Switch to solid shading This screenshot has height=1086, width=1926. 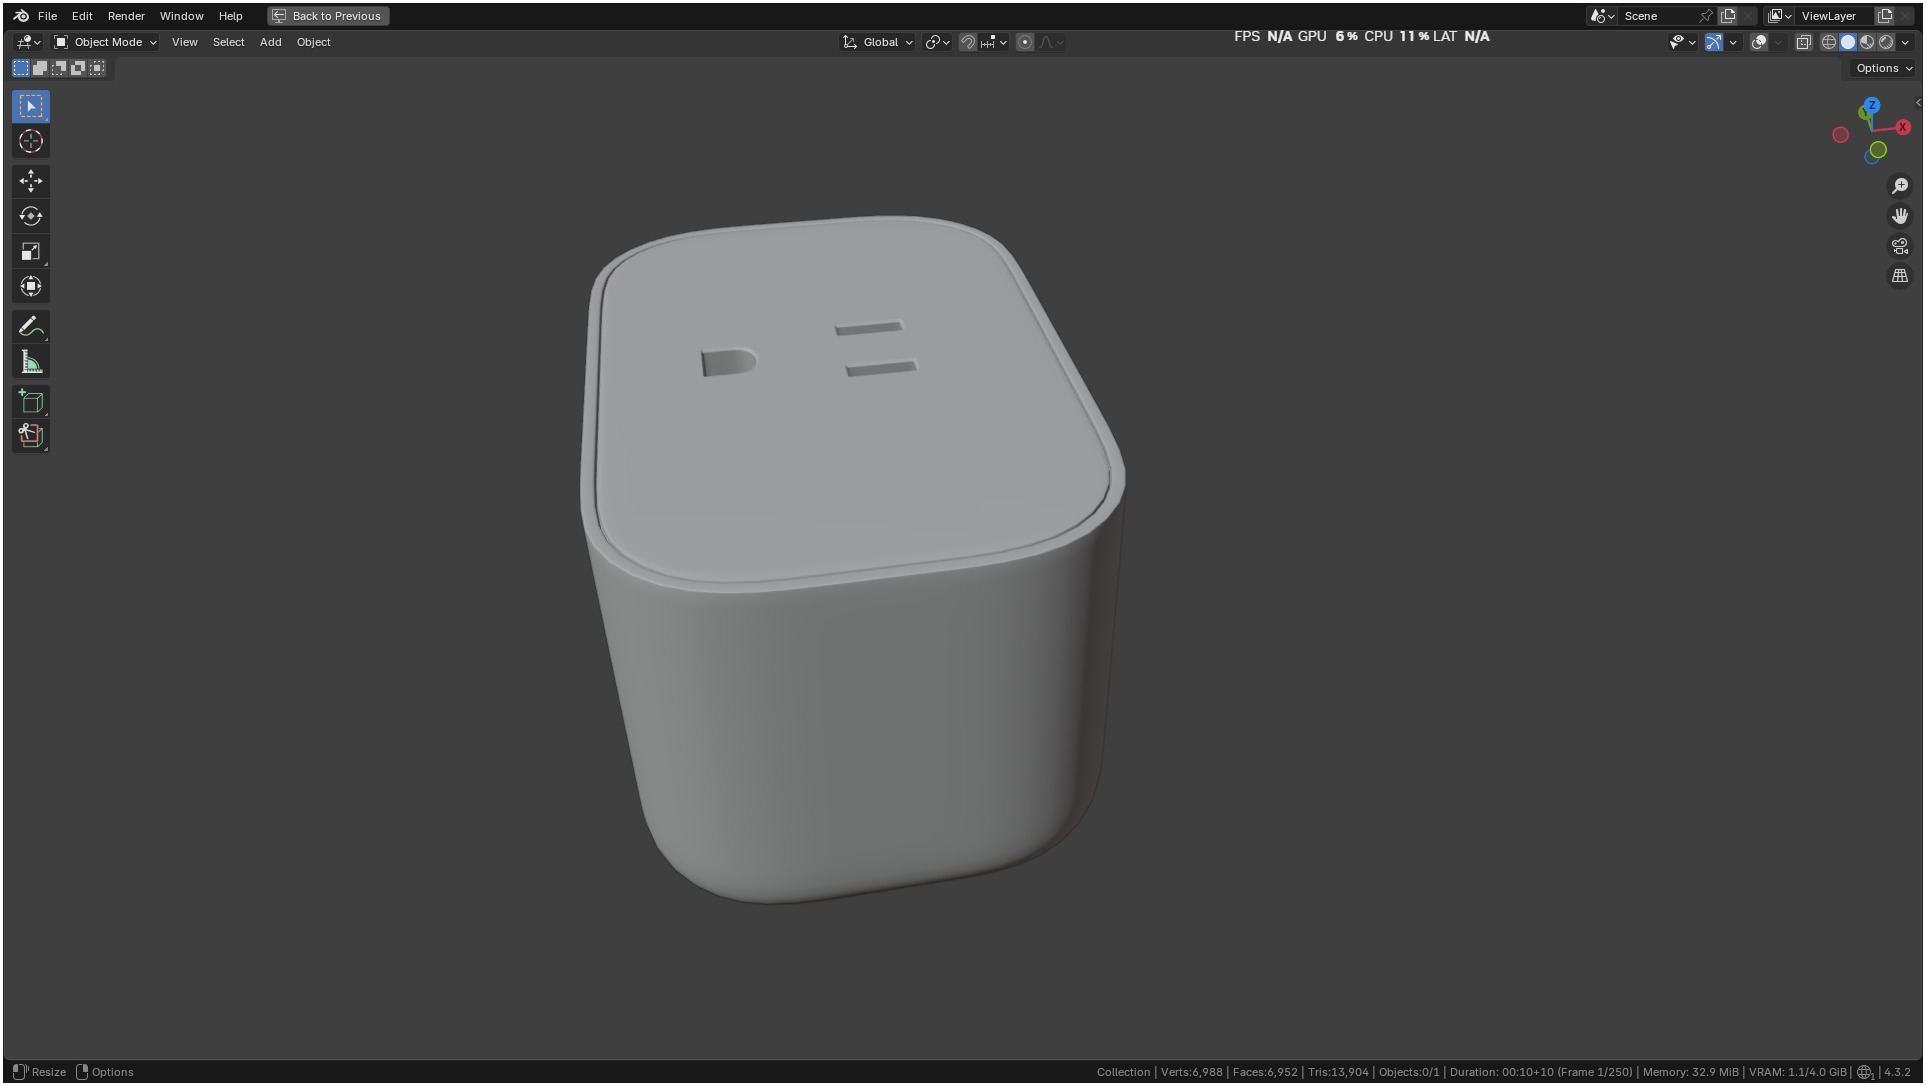[1848, 42]
